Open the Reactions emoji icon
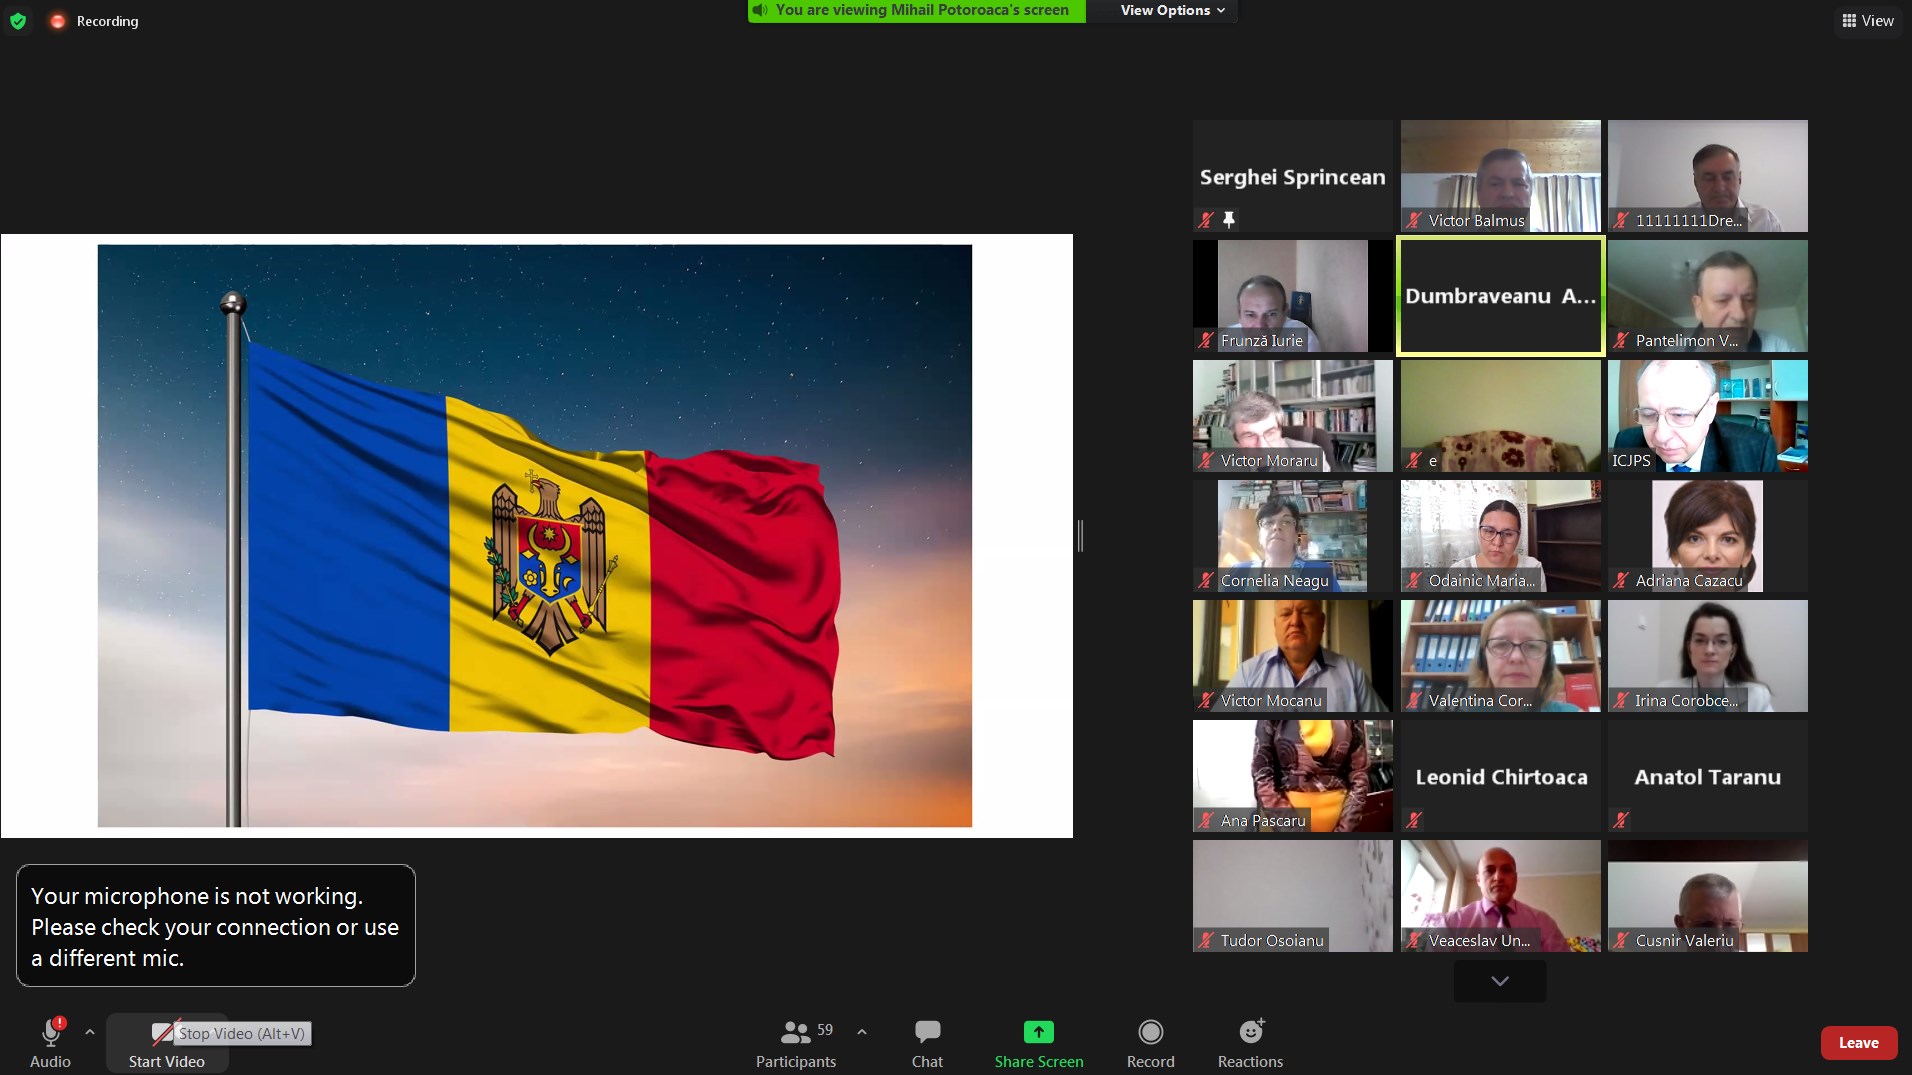 pos(1251,1031)
